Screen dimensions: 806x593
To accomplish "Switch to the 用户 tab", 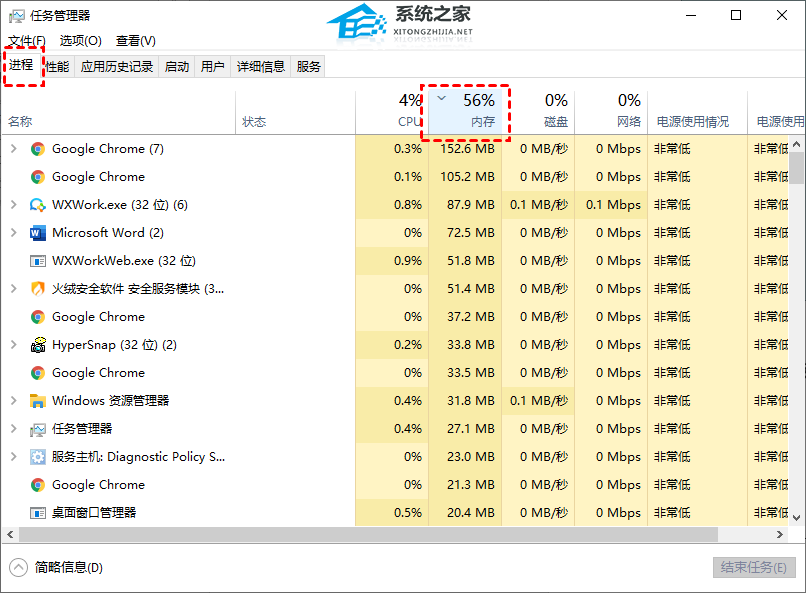I will 212,67.
